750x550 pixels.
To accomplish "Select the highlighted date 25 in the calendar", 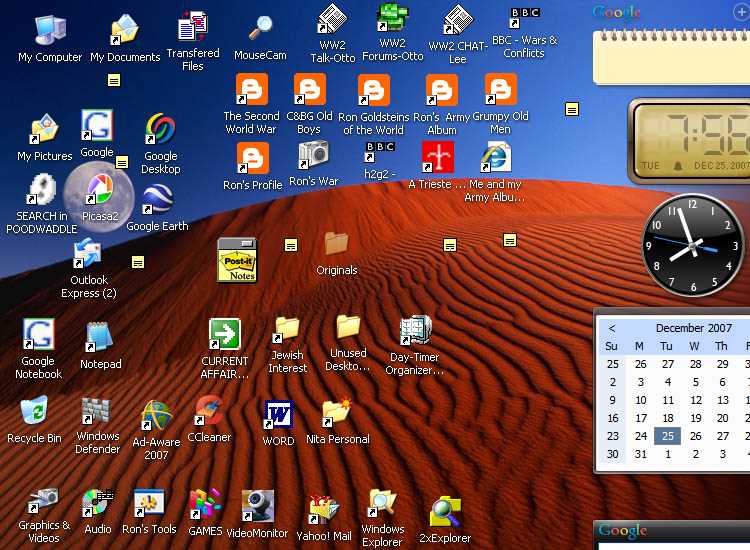I will pyautogui.click(x=667, y=435).
